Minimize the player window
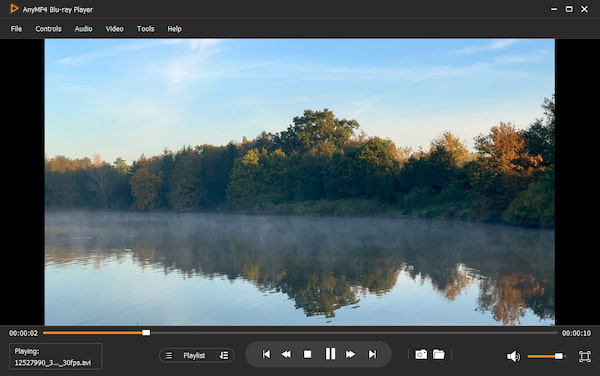This screenshot has height=376, width=600. point(554,9)
